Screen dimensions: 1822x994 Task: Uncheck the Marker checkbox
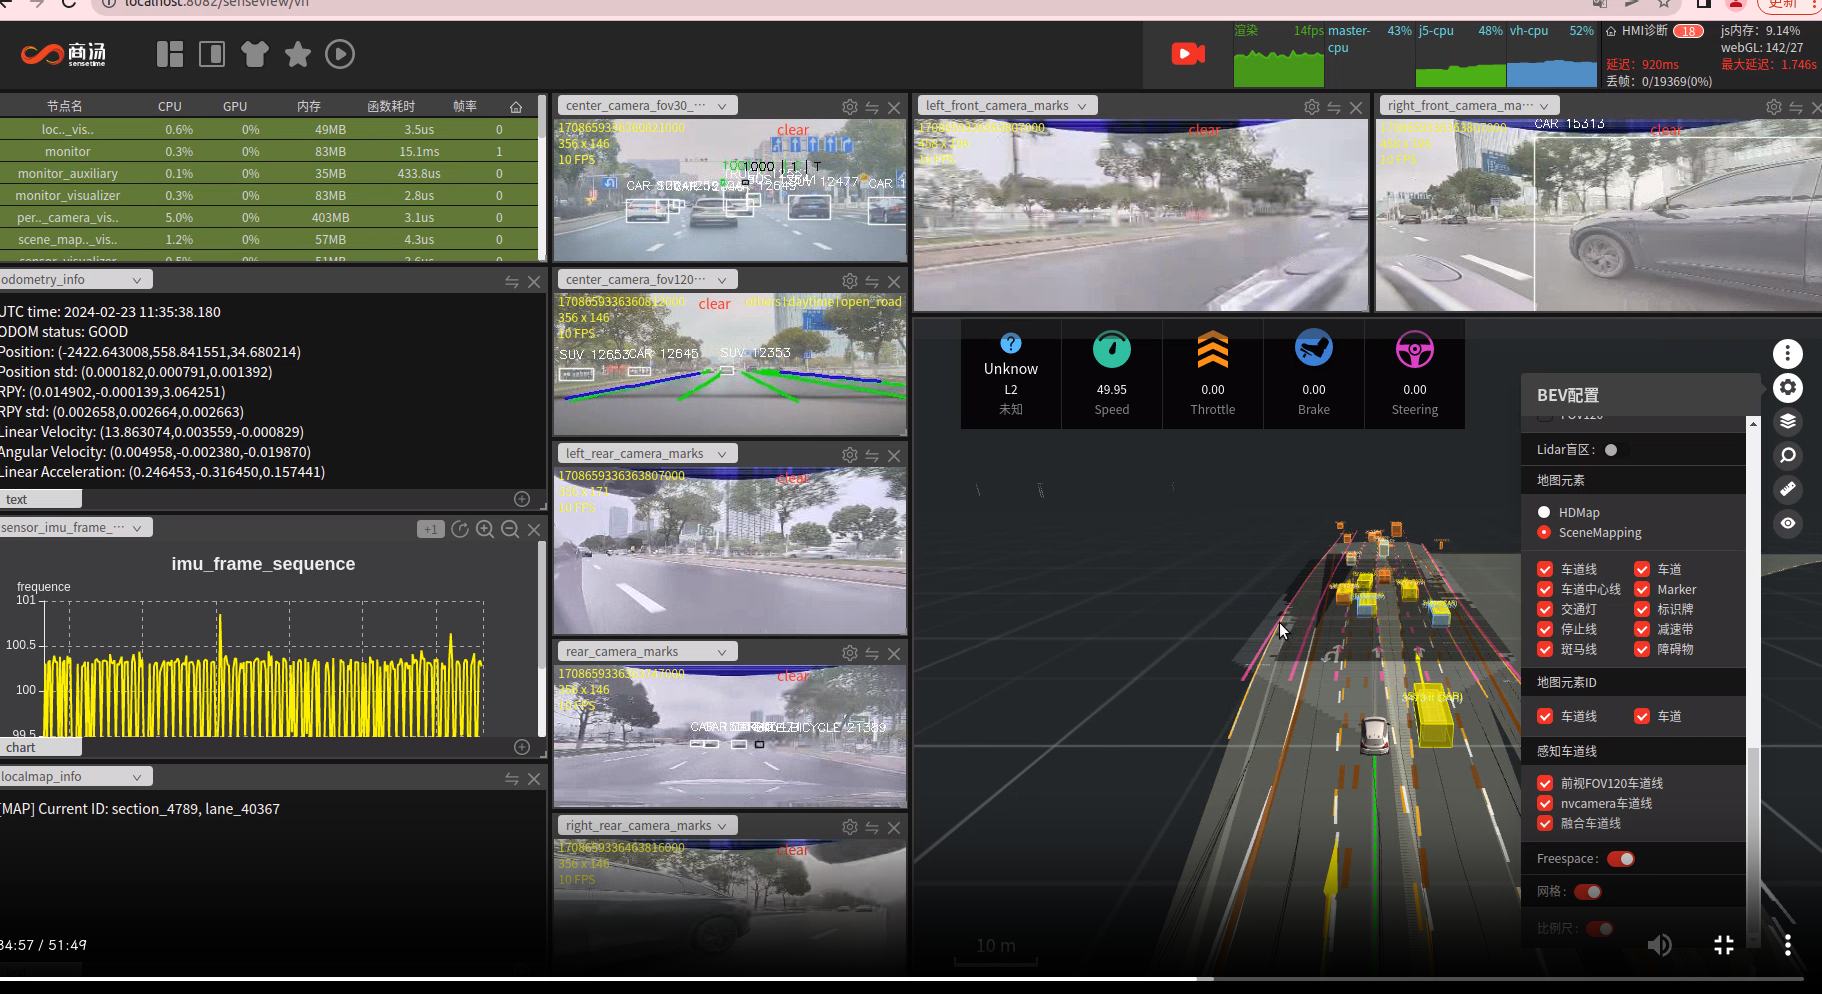(x=1642, y=589)
